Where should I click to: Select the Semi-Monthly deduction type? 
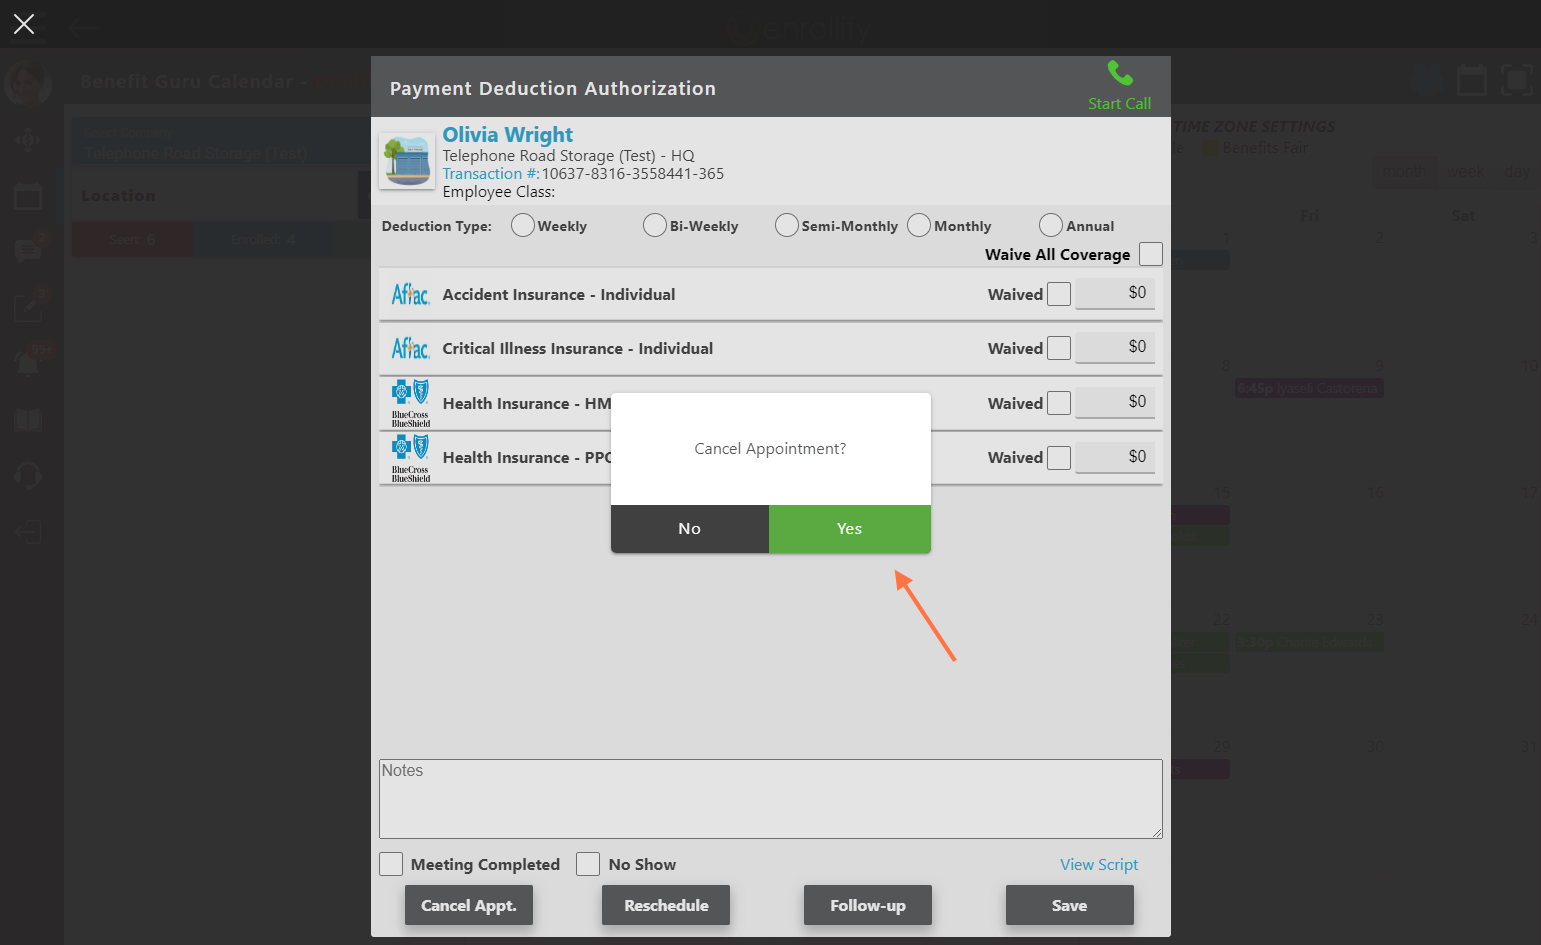(786, 225)
